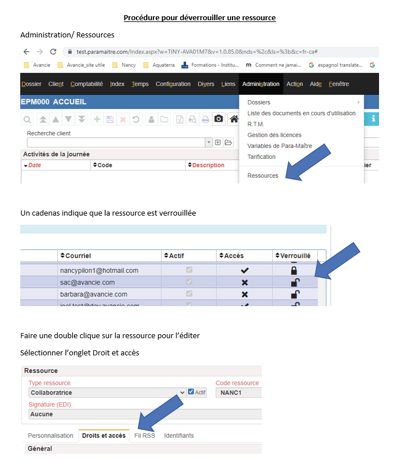Viewport: 397px width, 461px height.
Task: Click browser back arrow
Action: click(x=27, y=52)
